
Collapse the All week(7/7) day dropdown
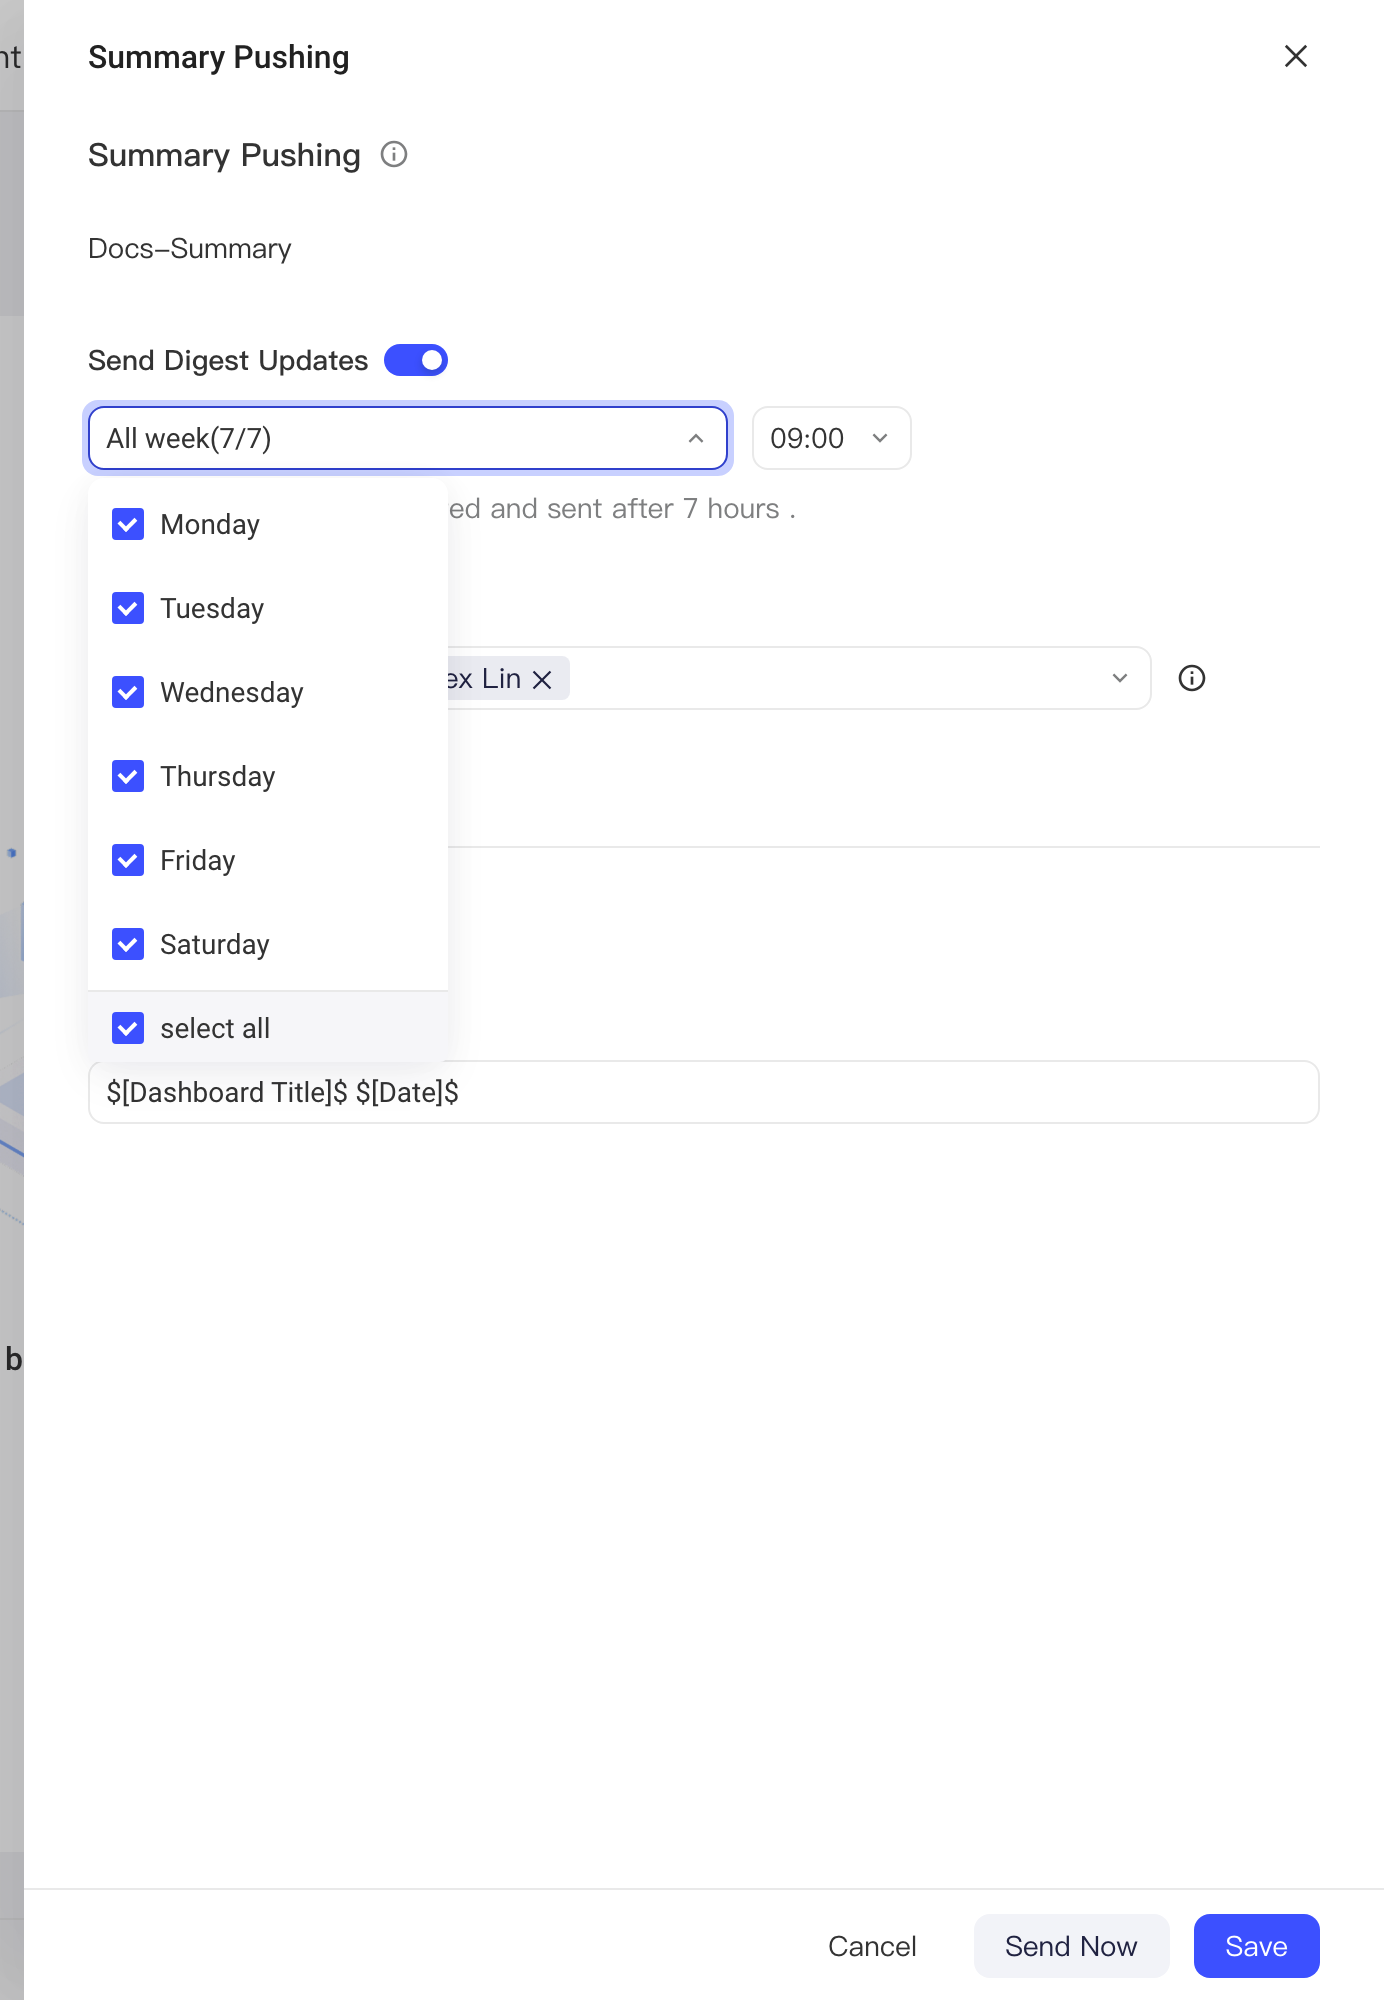click(x=408, y=438)
